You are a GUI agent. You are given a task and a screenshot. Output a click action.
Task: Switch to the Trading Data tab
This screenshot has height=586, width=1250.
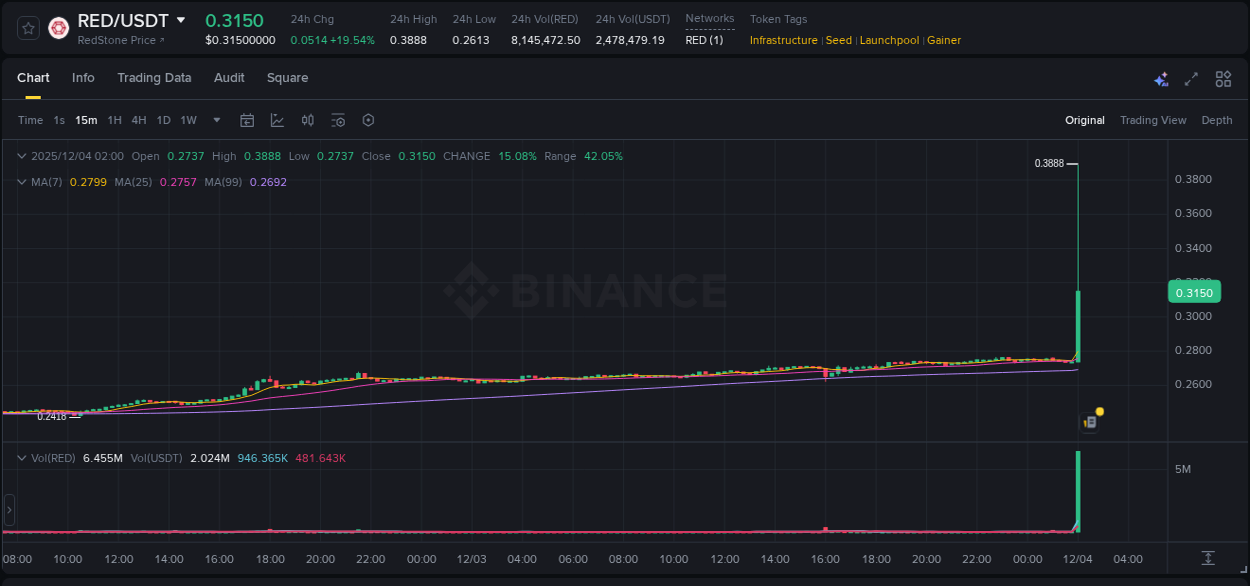[154, 78]
